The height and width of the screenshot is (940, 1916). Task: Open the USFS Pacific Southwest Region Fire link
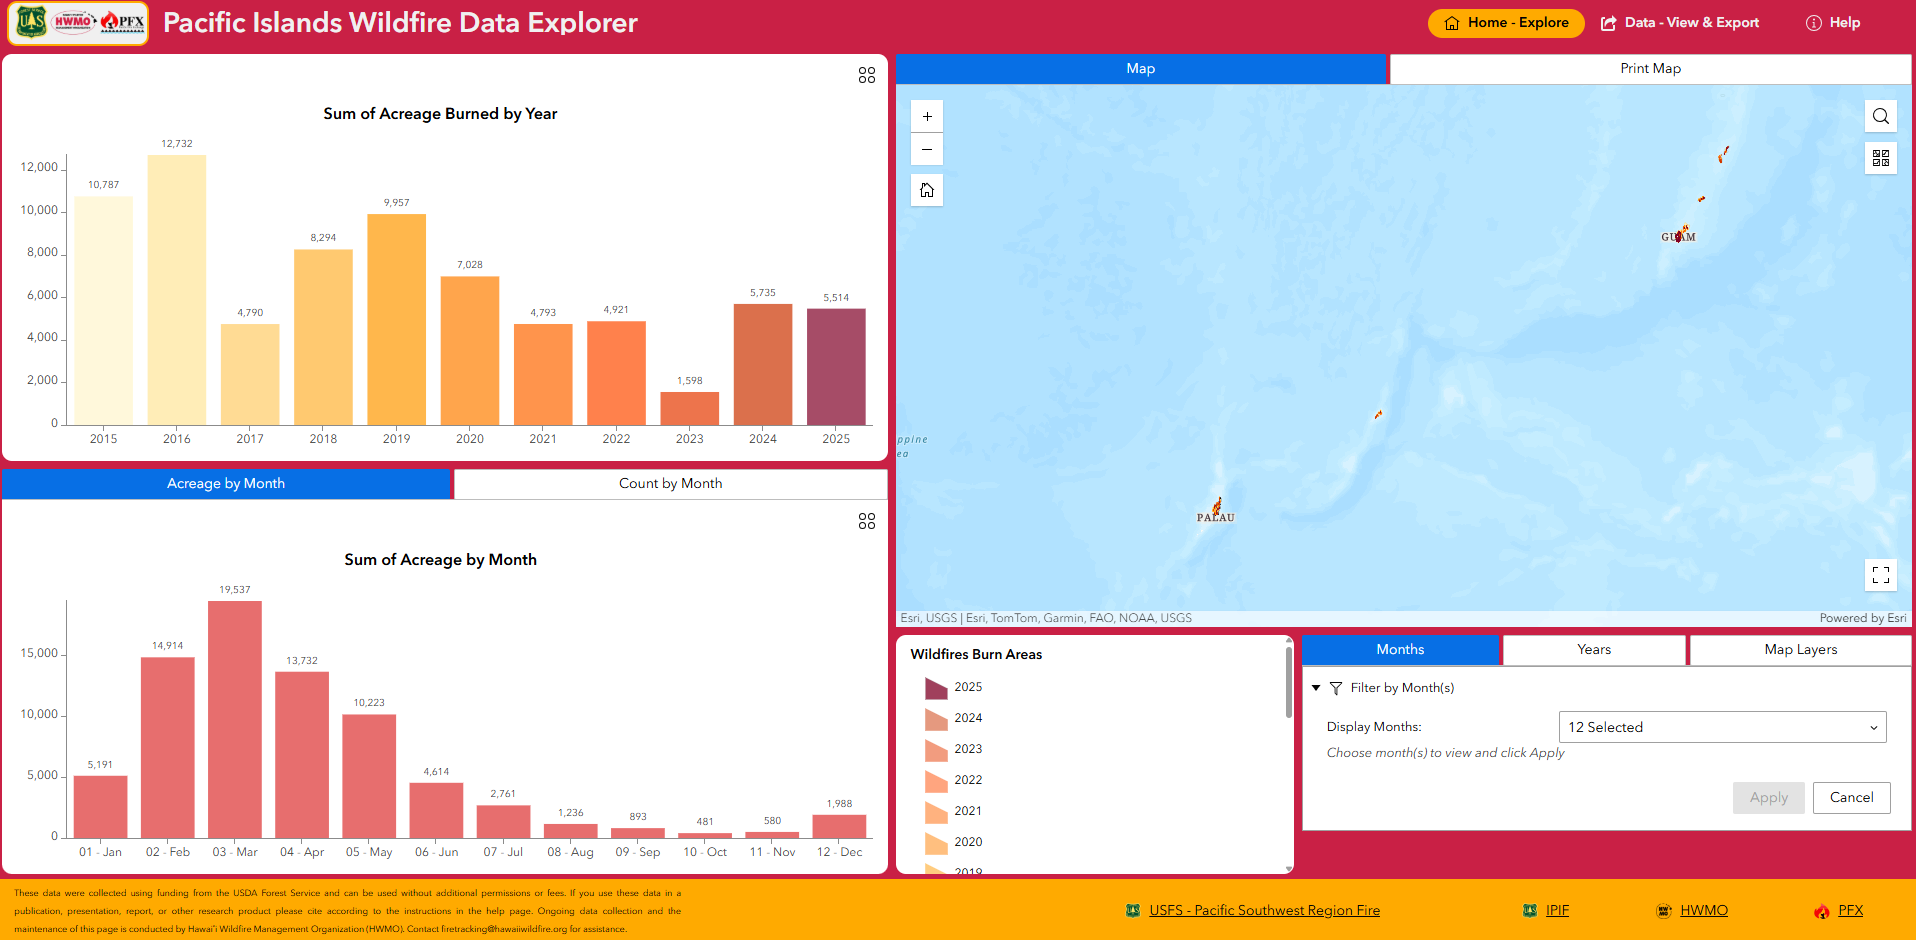[1265, 910]
